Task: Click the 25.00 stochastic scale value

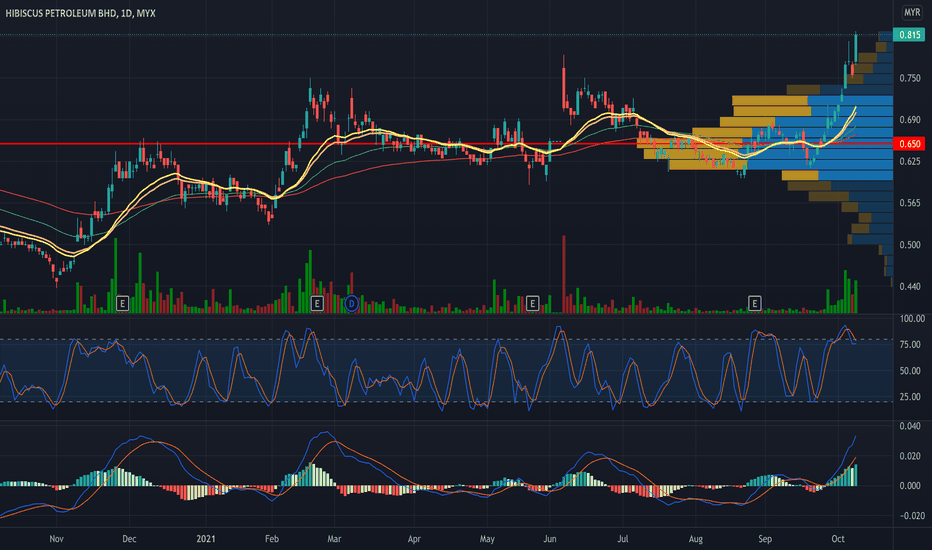Action: pos(910,397)
